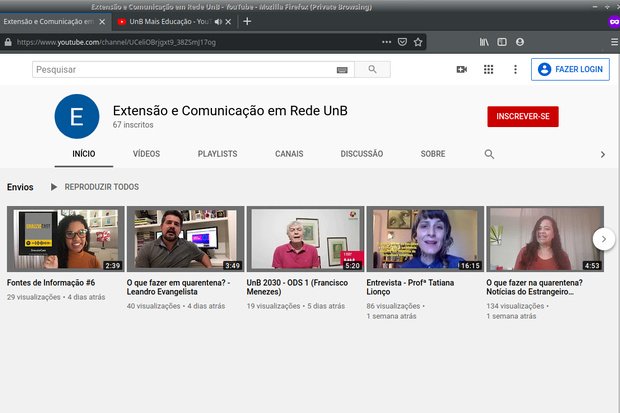The height and width of the screenshot is (413, 620).
Task: Open Firefox account icon
Action: 520,42
